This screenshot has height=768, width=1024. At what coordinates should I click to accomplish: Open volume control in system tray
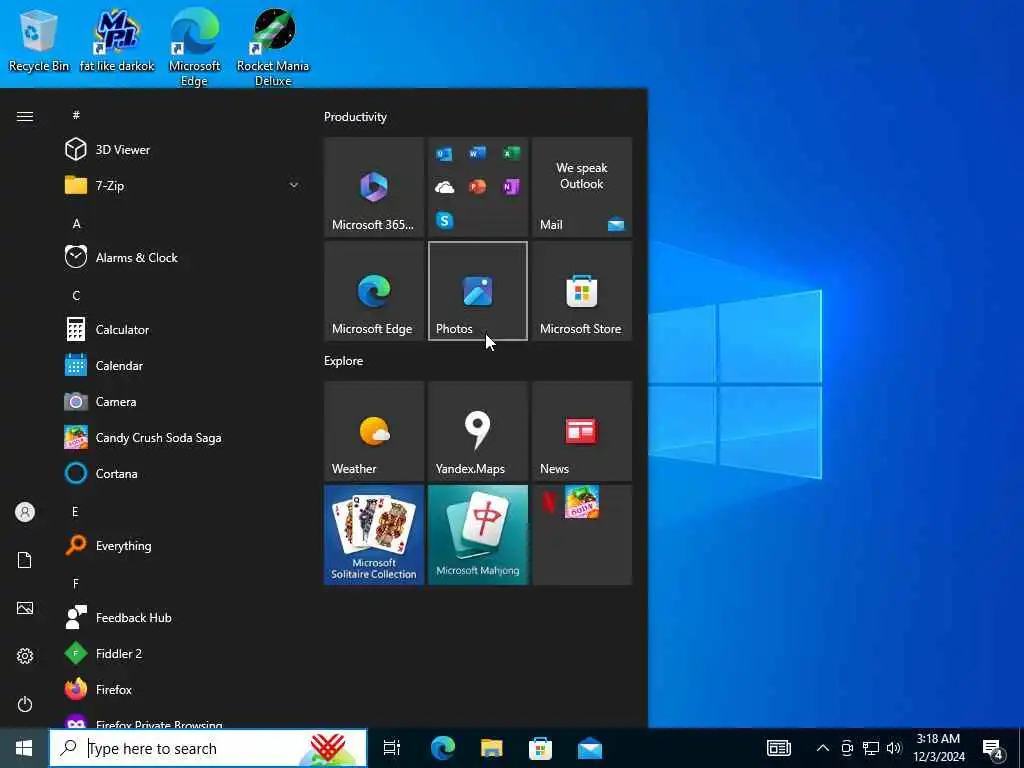pyautogui.click(x=894, y=748)
